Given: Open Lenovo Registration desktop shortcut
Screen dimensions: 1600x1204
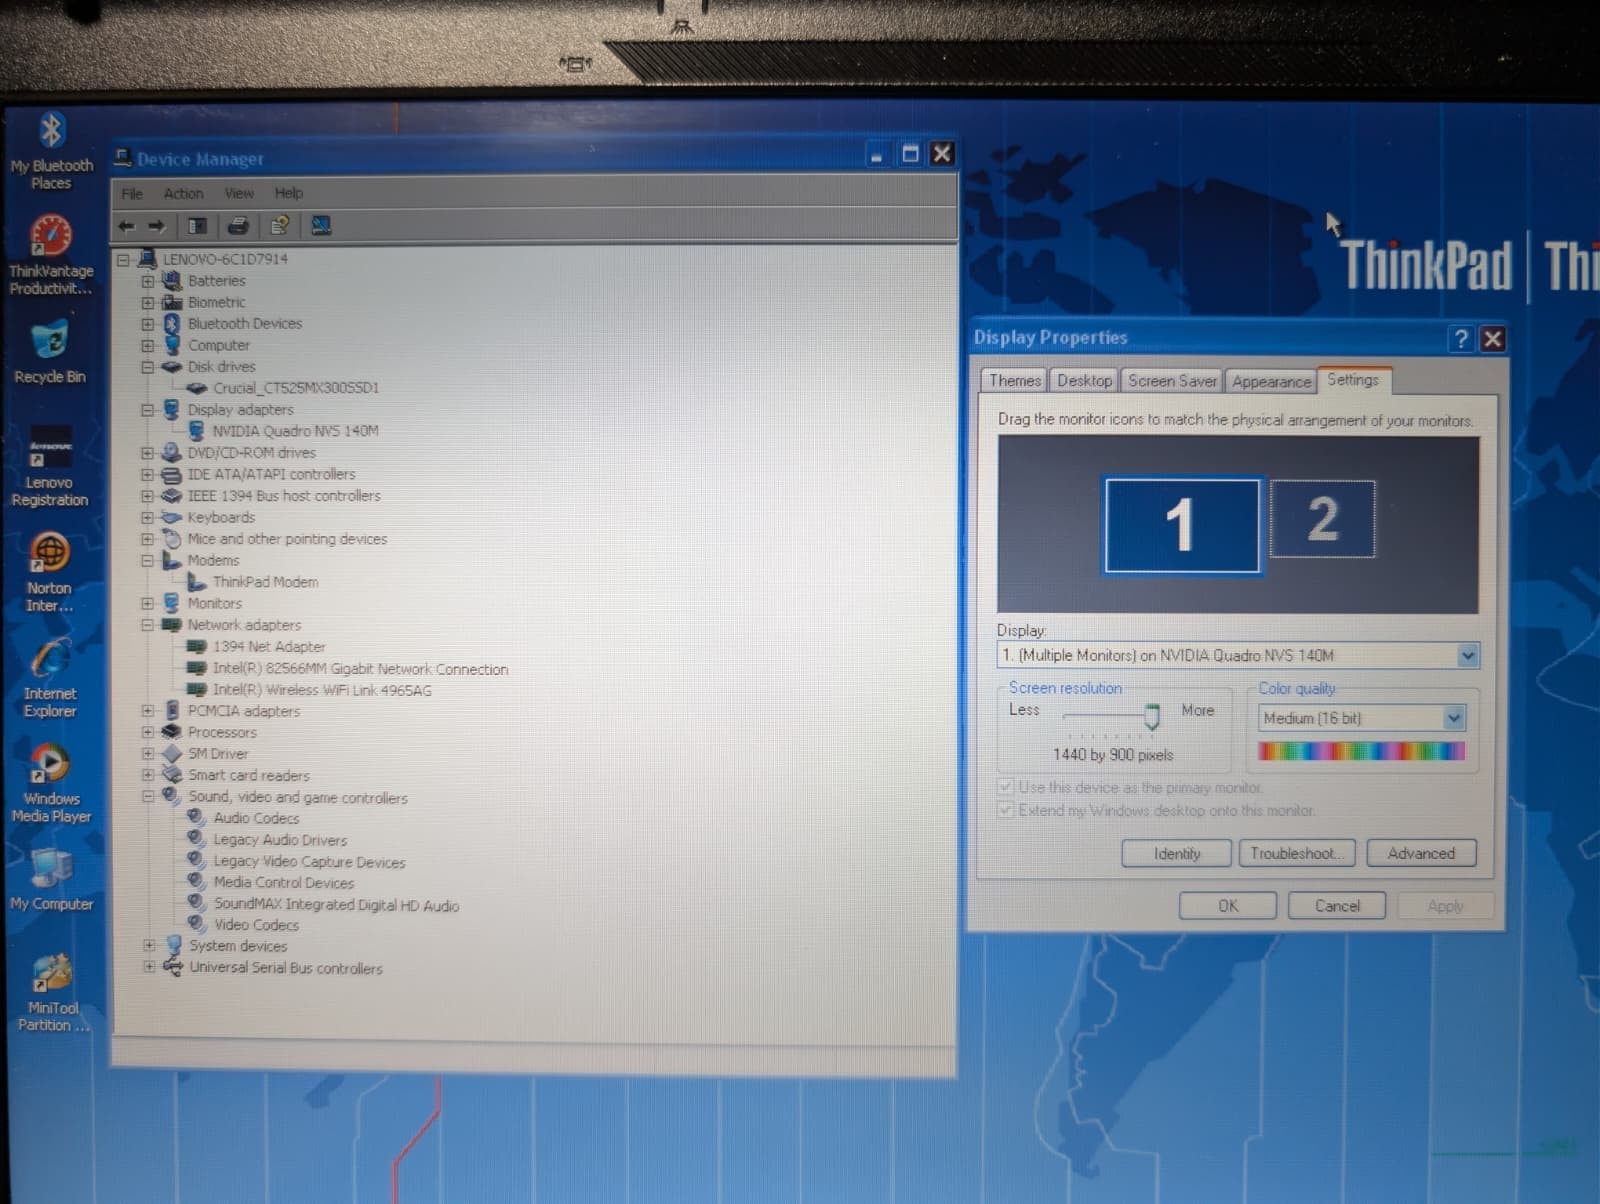Looking at the screenshot, I should pyautogui.click(x=50, y=465).
